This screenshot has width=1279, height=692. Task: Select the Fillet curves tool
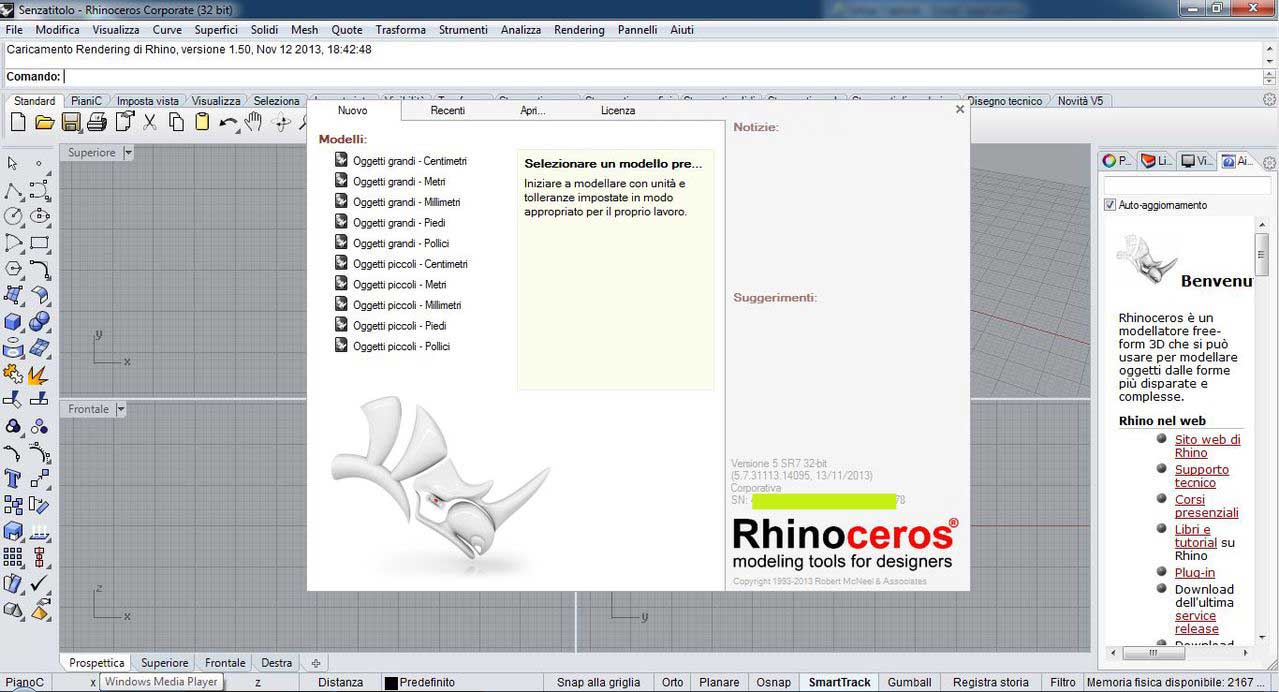tap(40, 269)
